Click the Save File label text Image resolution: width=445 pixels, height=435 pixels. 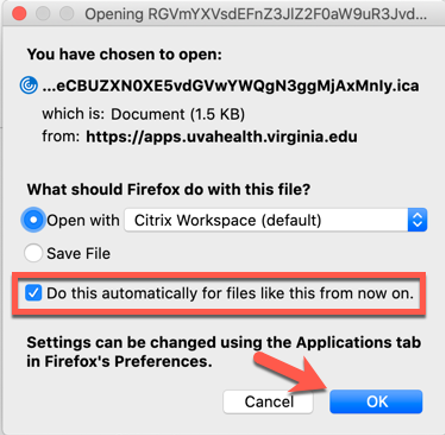point(78,253)
